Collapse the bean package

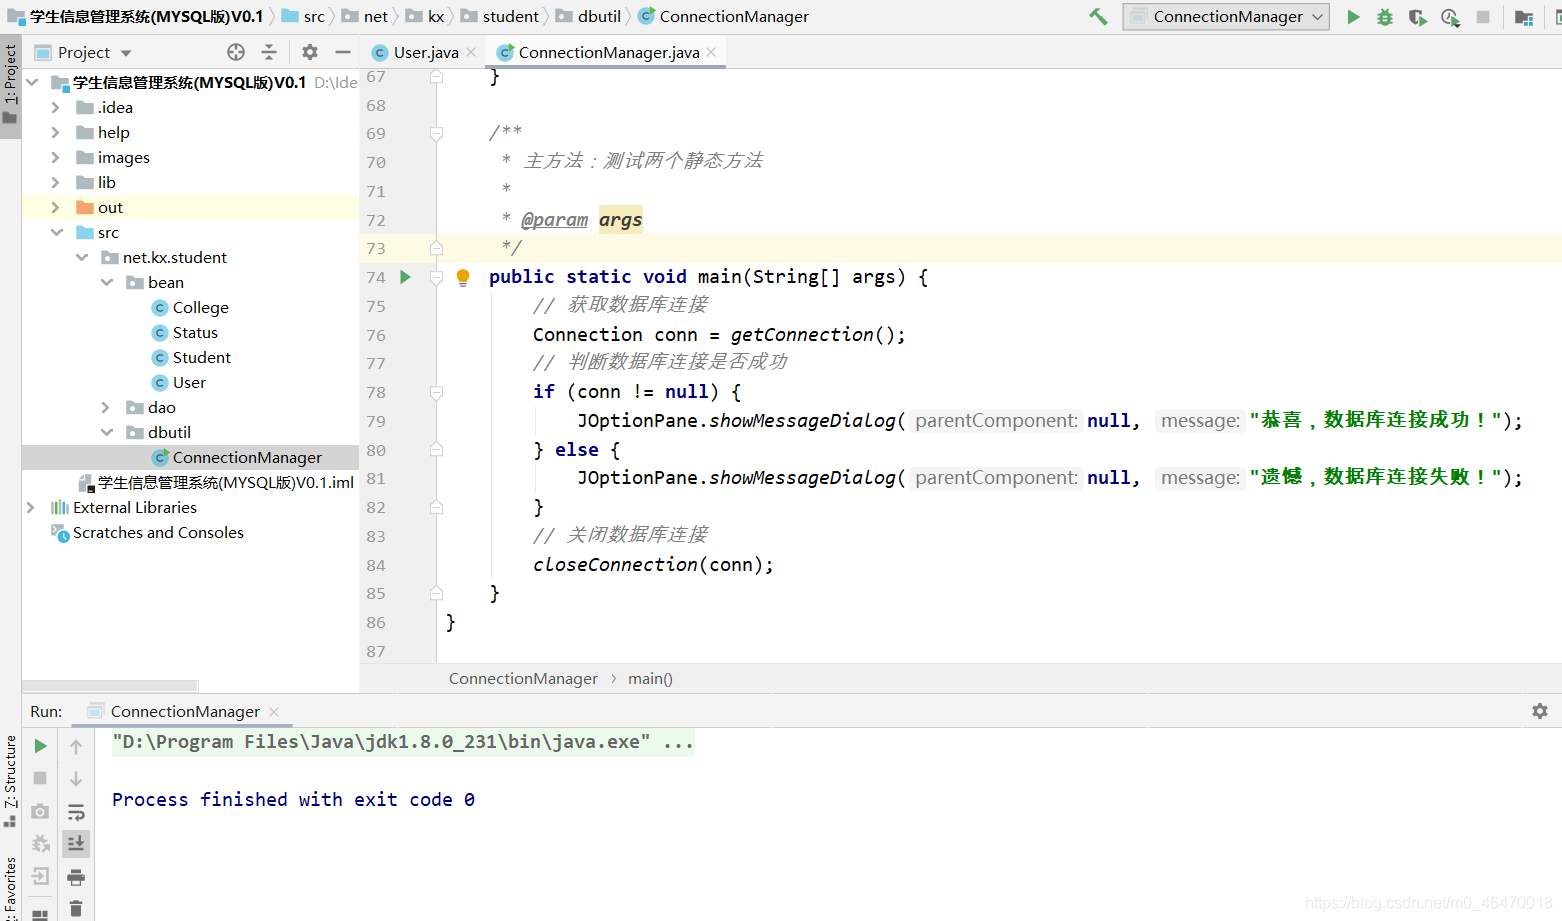[x=107, y=282]
